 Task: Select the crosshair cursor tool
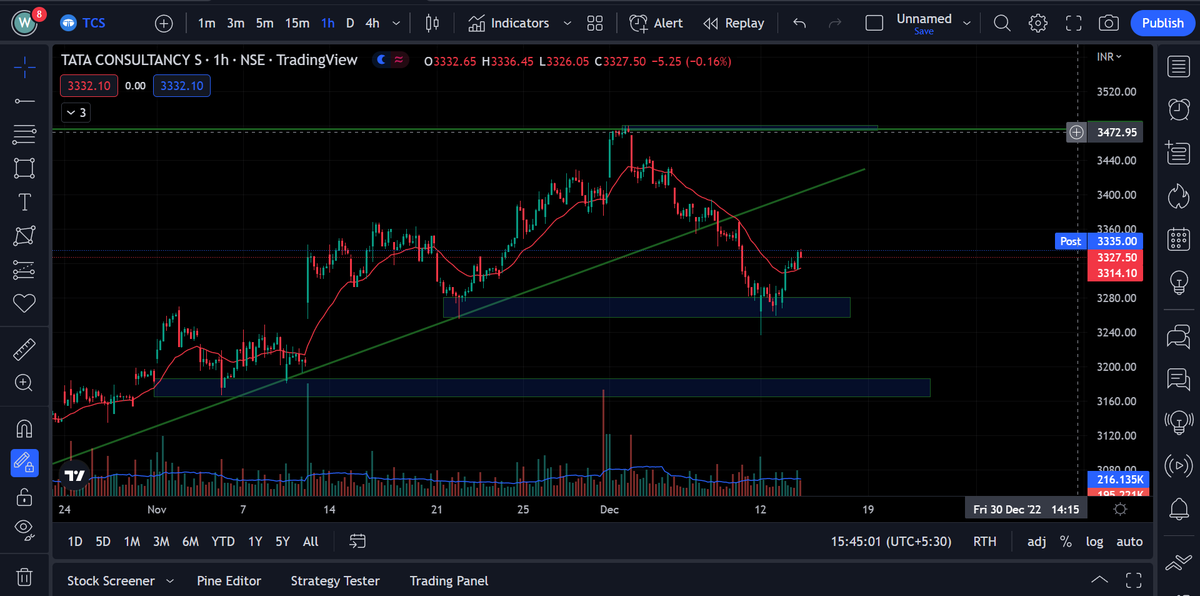[x=25, y=66]
